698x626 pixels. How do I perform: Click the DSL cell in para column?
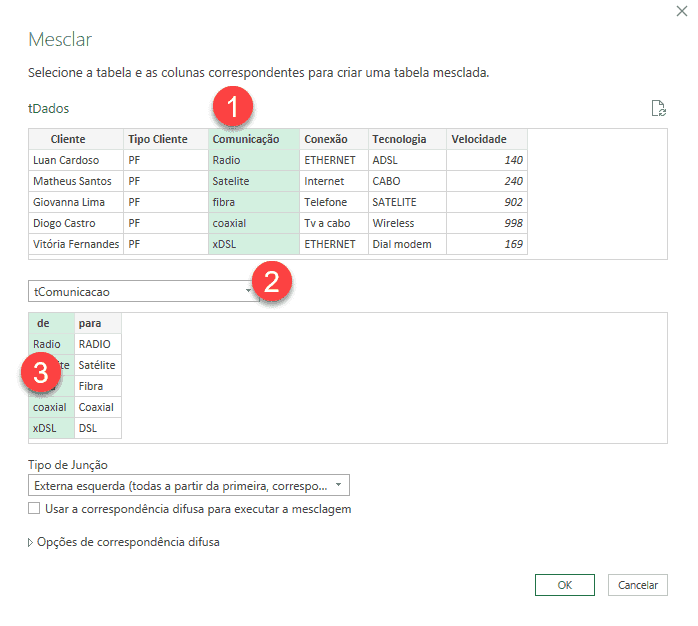point(98,428)
